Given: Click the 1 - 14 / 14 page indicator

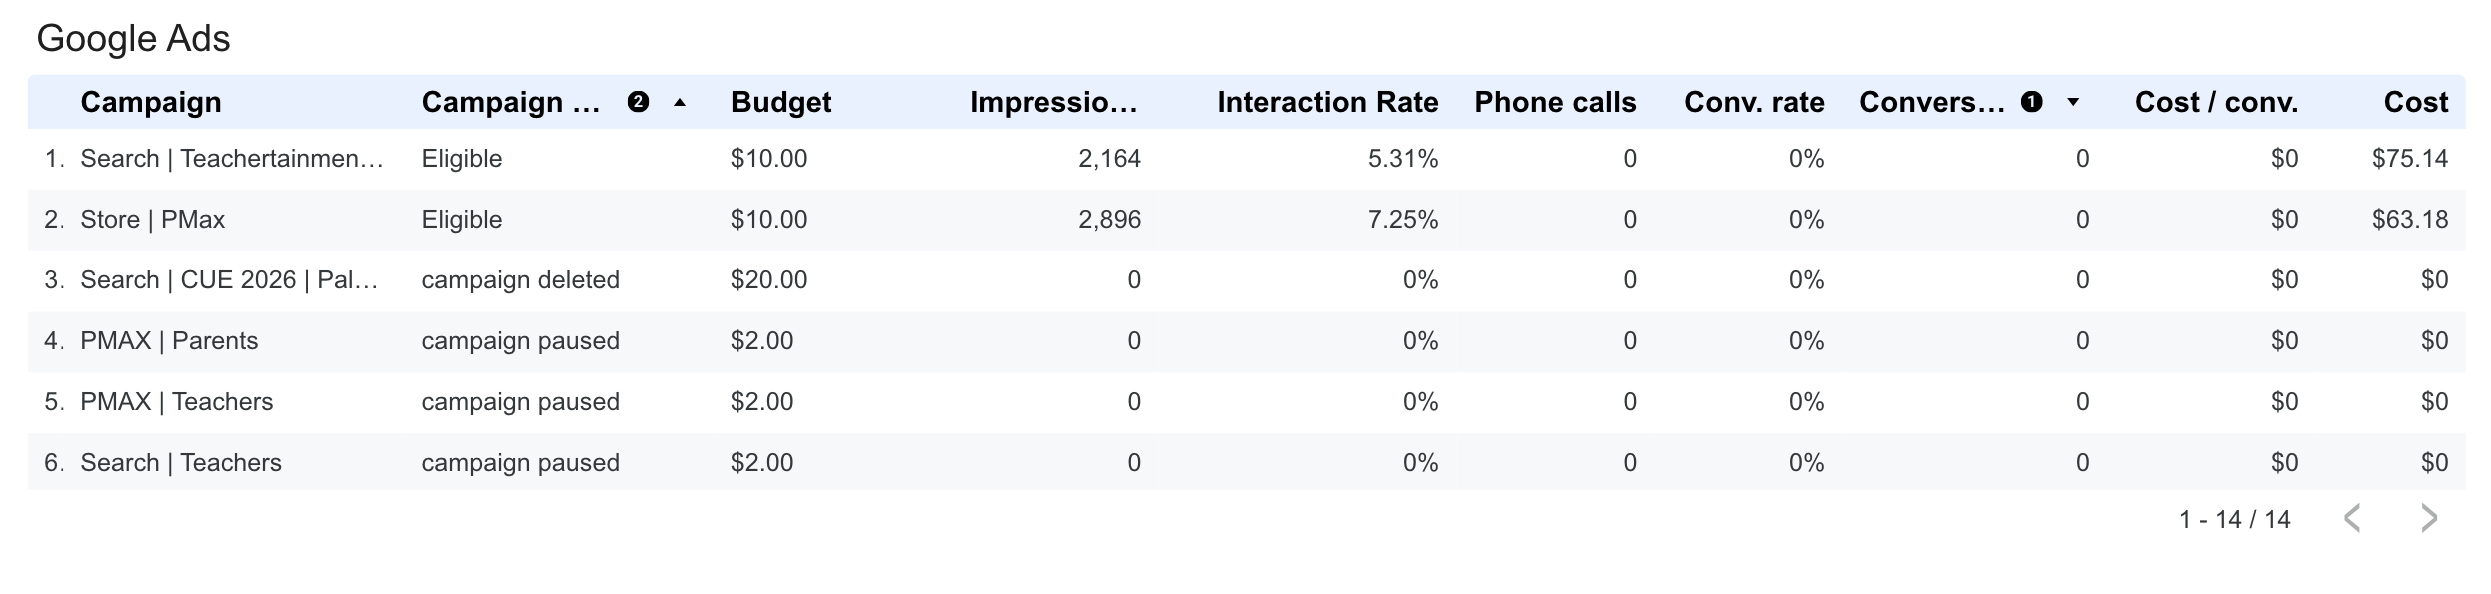Looking at the screenshot, I should (2243, 519).
